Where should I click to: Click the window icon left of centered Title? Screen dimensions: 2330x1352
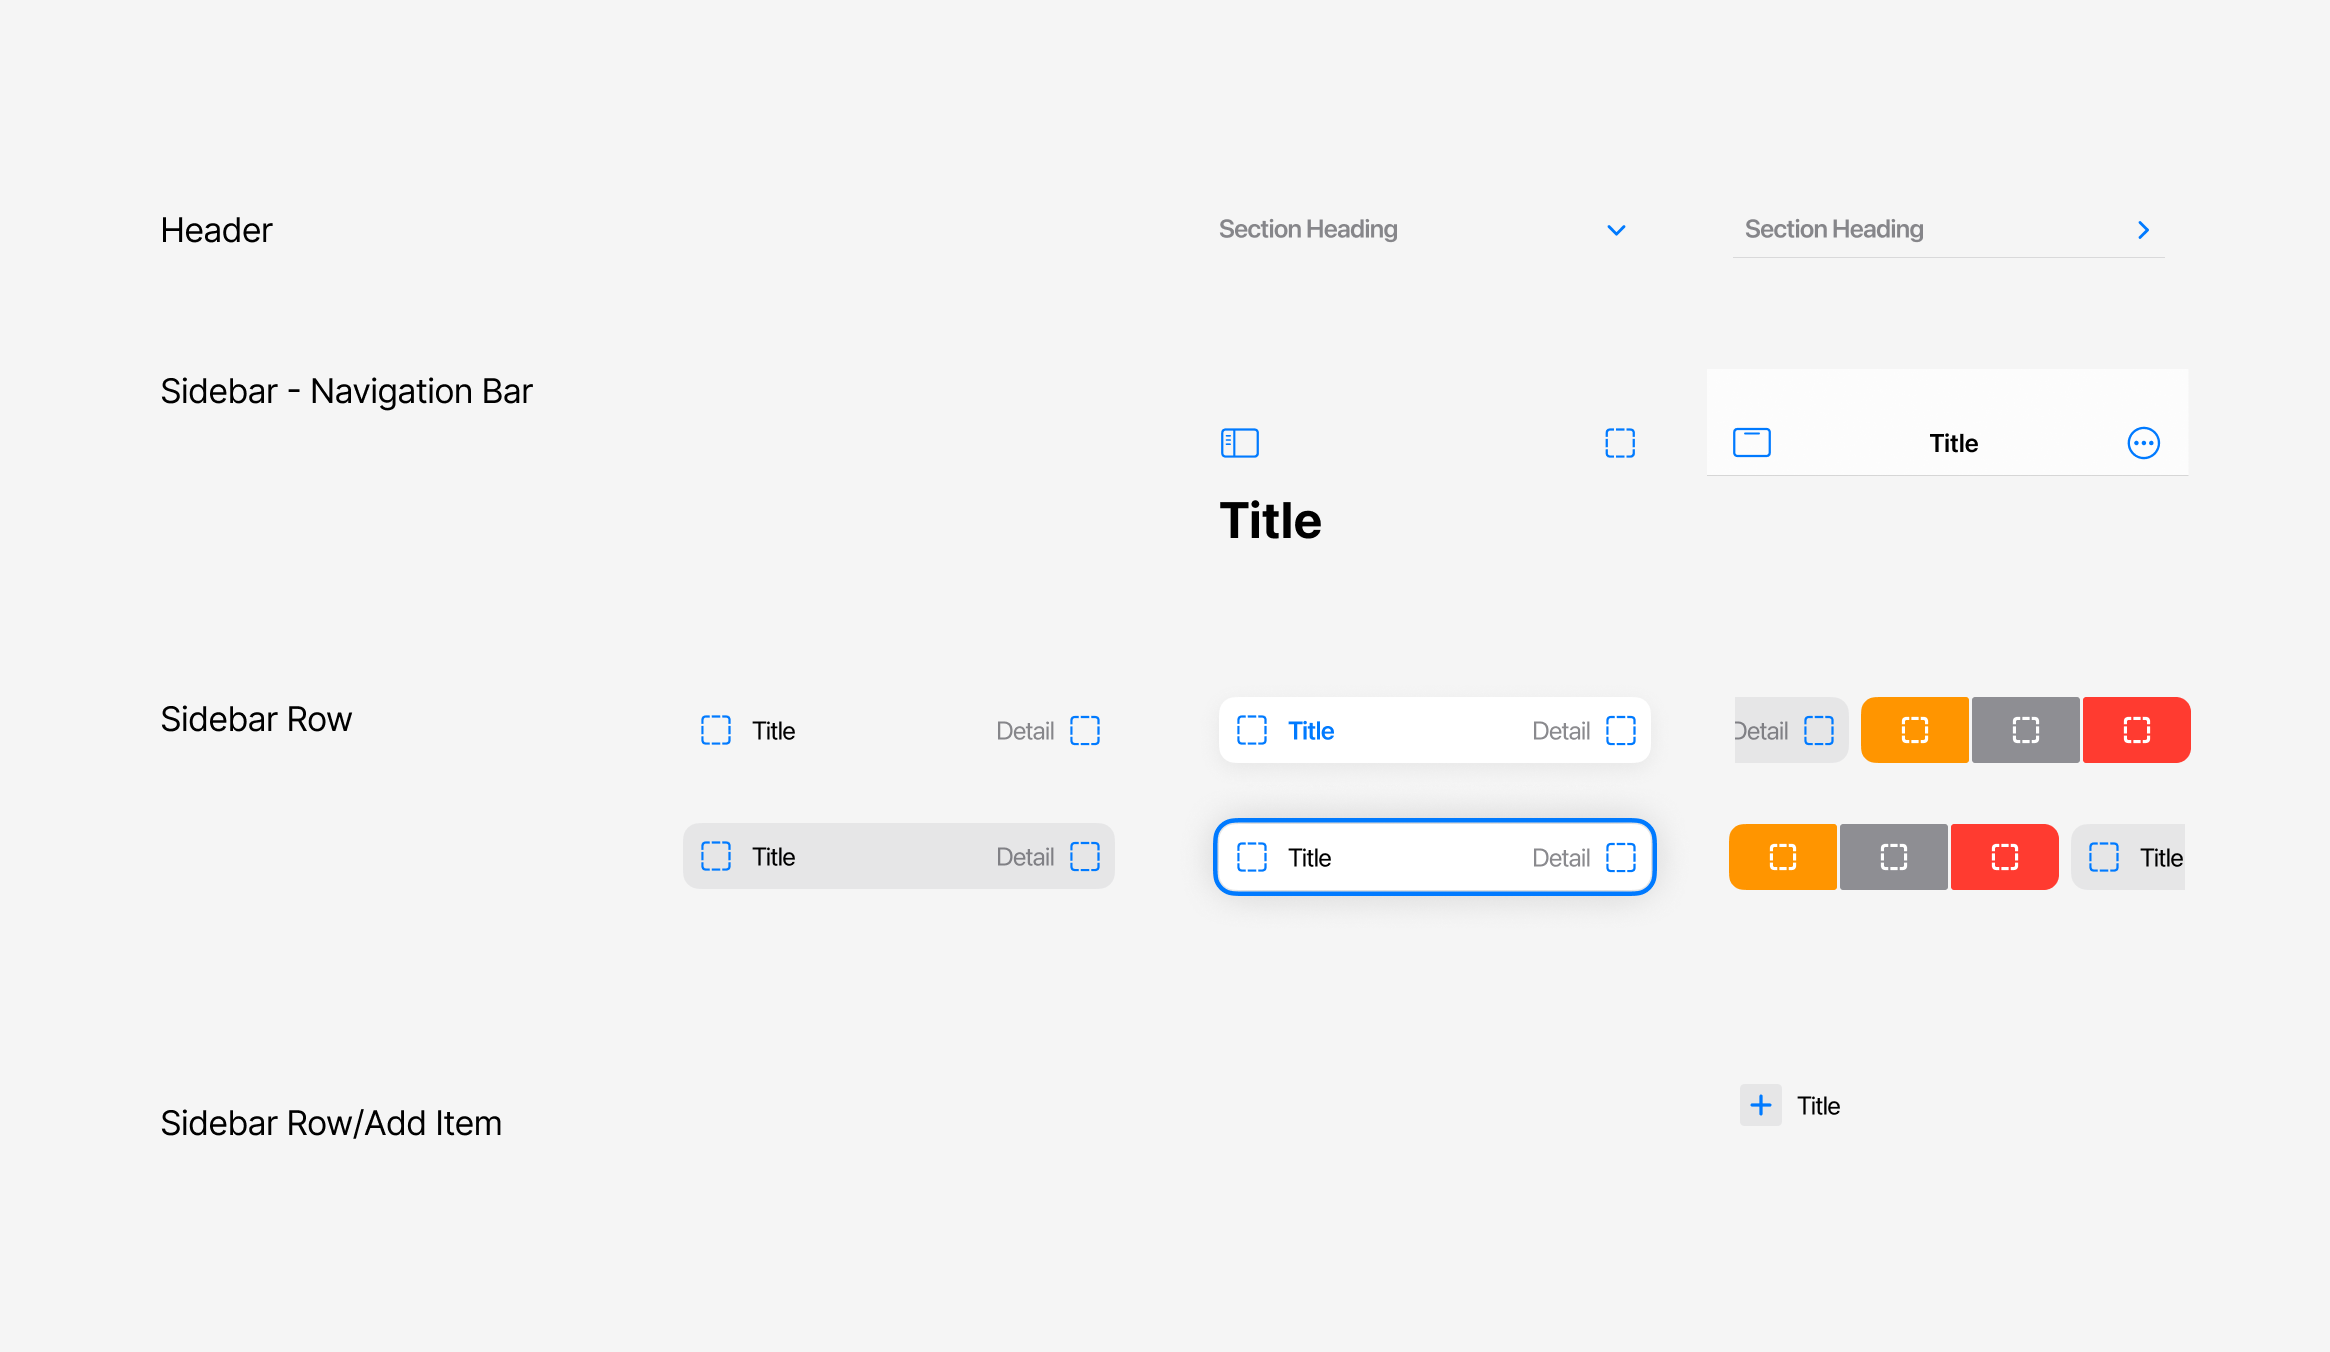tap(1751, 442)
